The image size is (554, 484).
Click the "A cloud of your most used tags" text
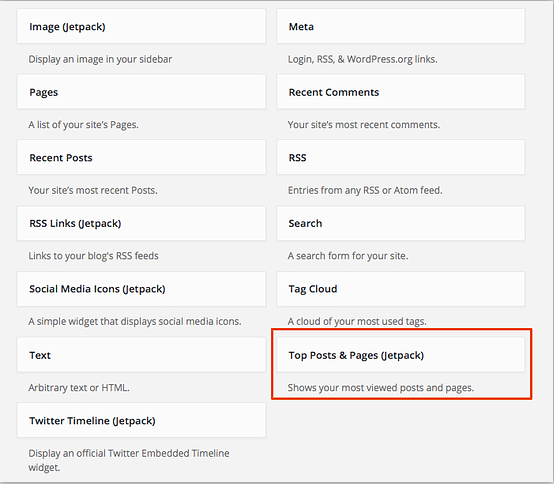click(x=357, y=321)
